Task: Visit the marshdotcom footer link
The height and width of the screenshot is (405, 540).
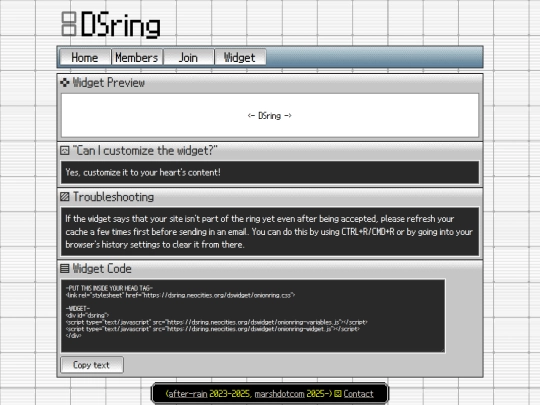Action: [279, 394]
